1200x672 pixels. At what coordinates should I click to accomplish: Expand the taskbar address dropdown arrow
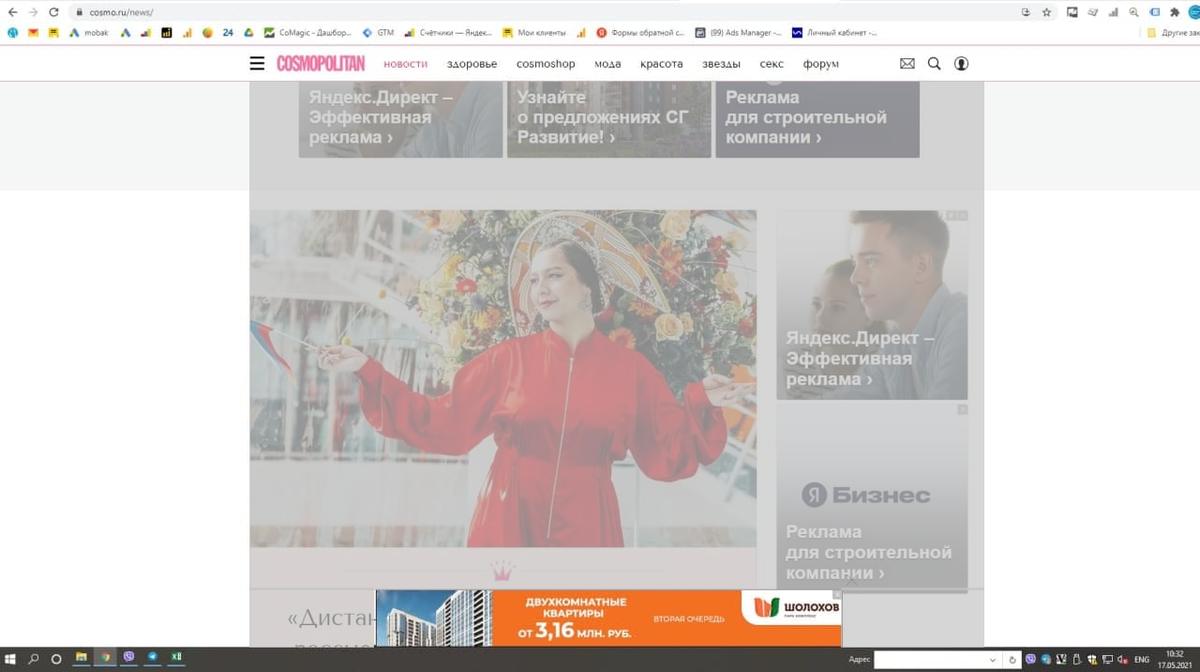click(993, 660)
